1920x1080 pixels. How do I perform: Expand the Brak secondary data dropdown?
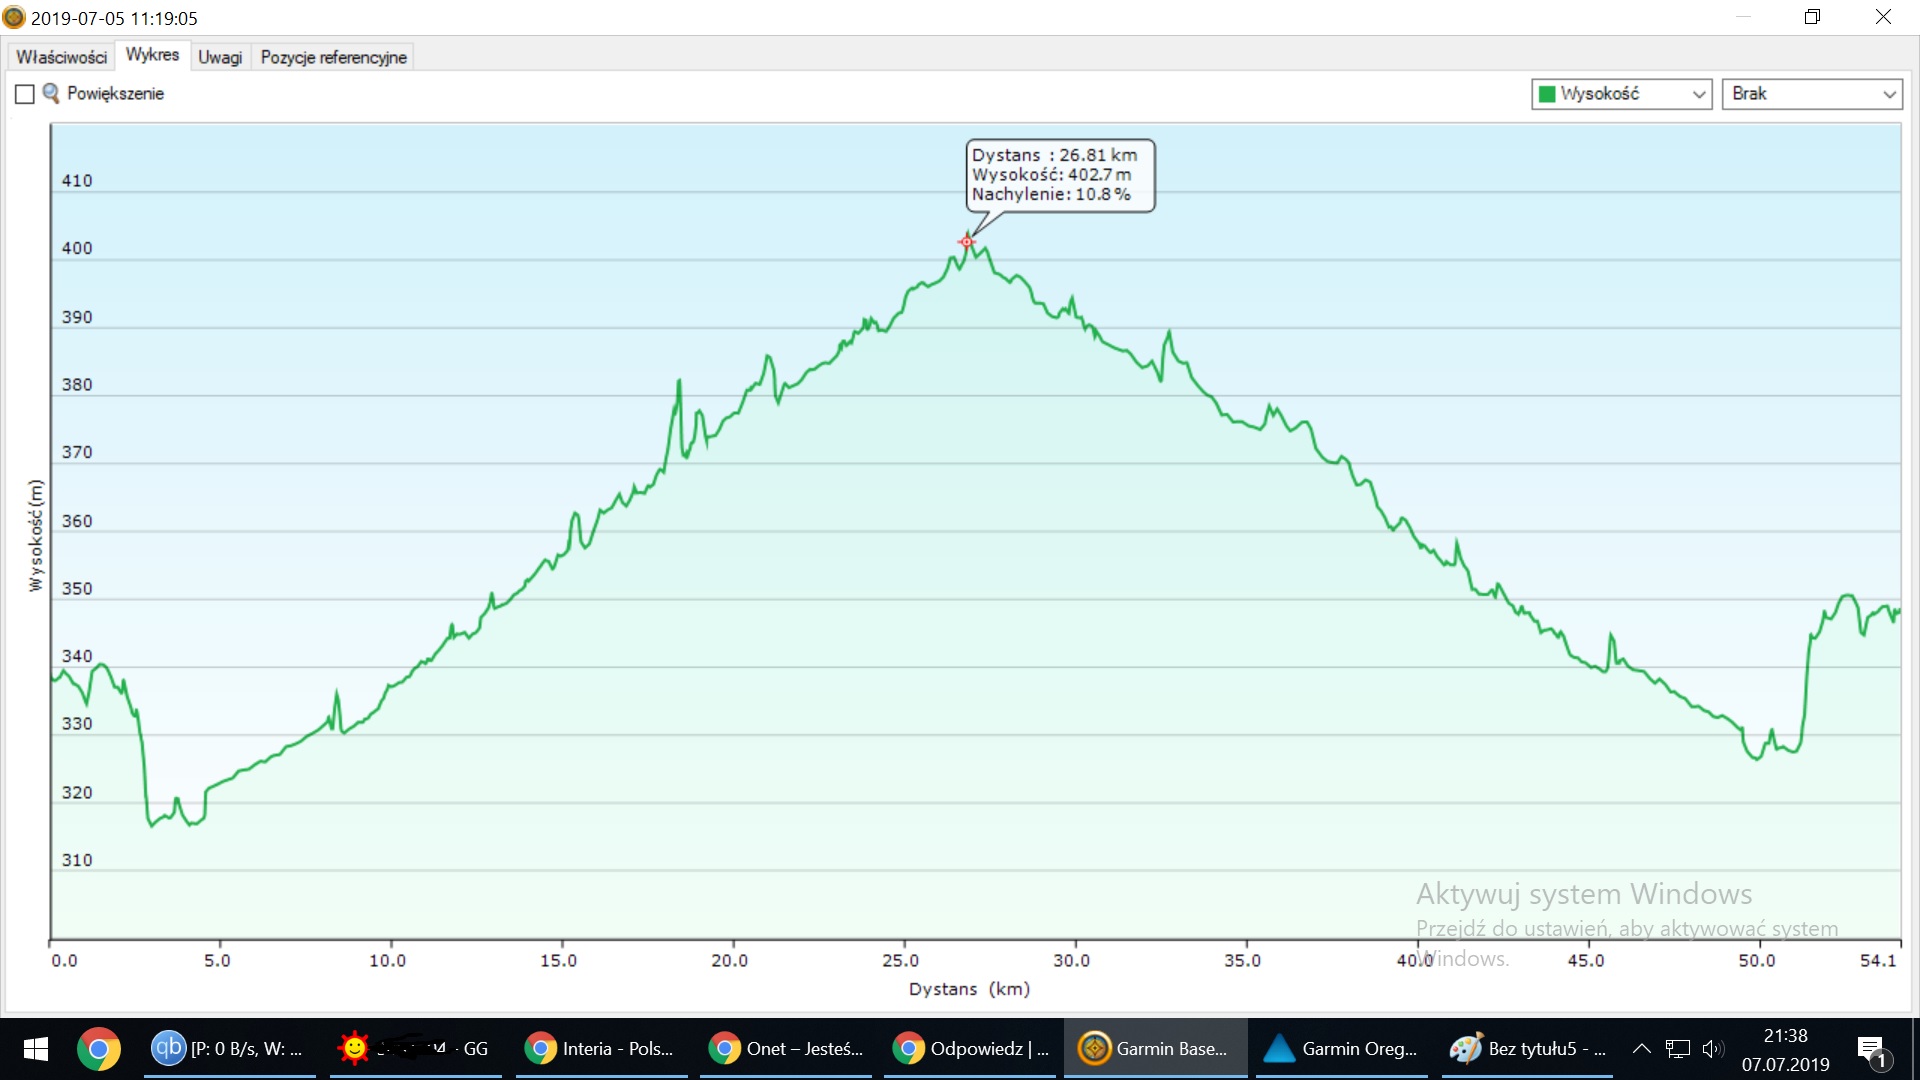coord(1811,94)
